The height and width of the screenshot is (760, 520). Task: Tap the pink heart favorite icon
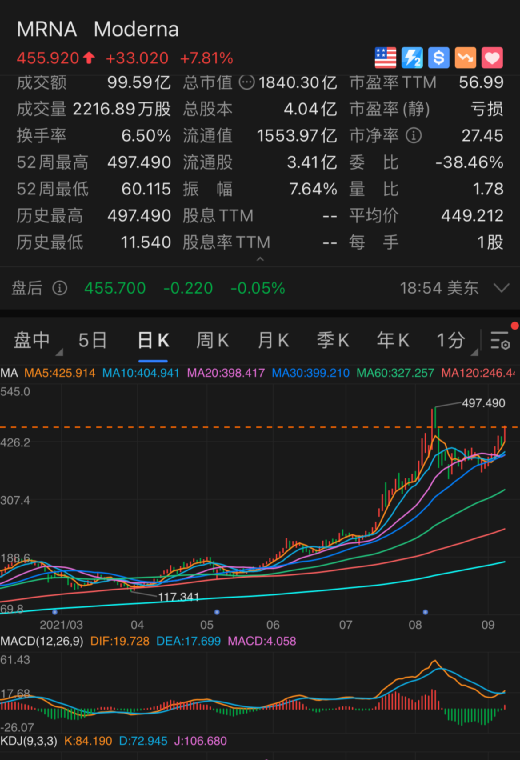(x=492, y=58)
